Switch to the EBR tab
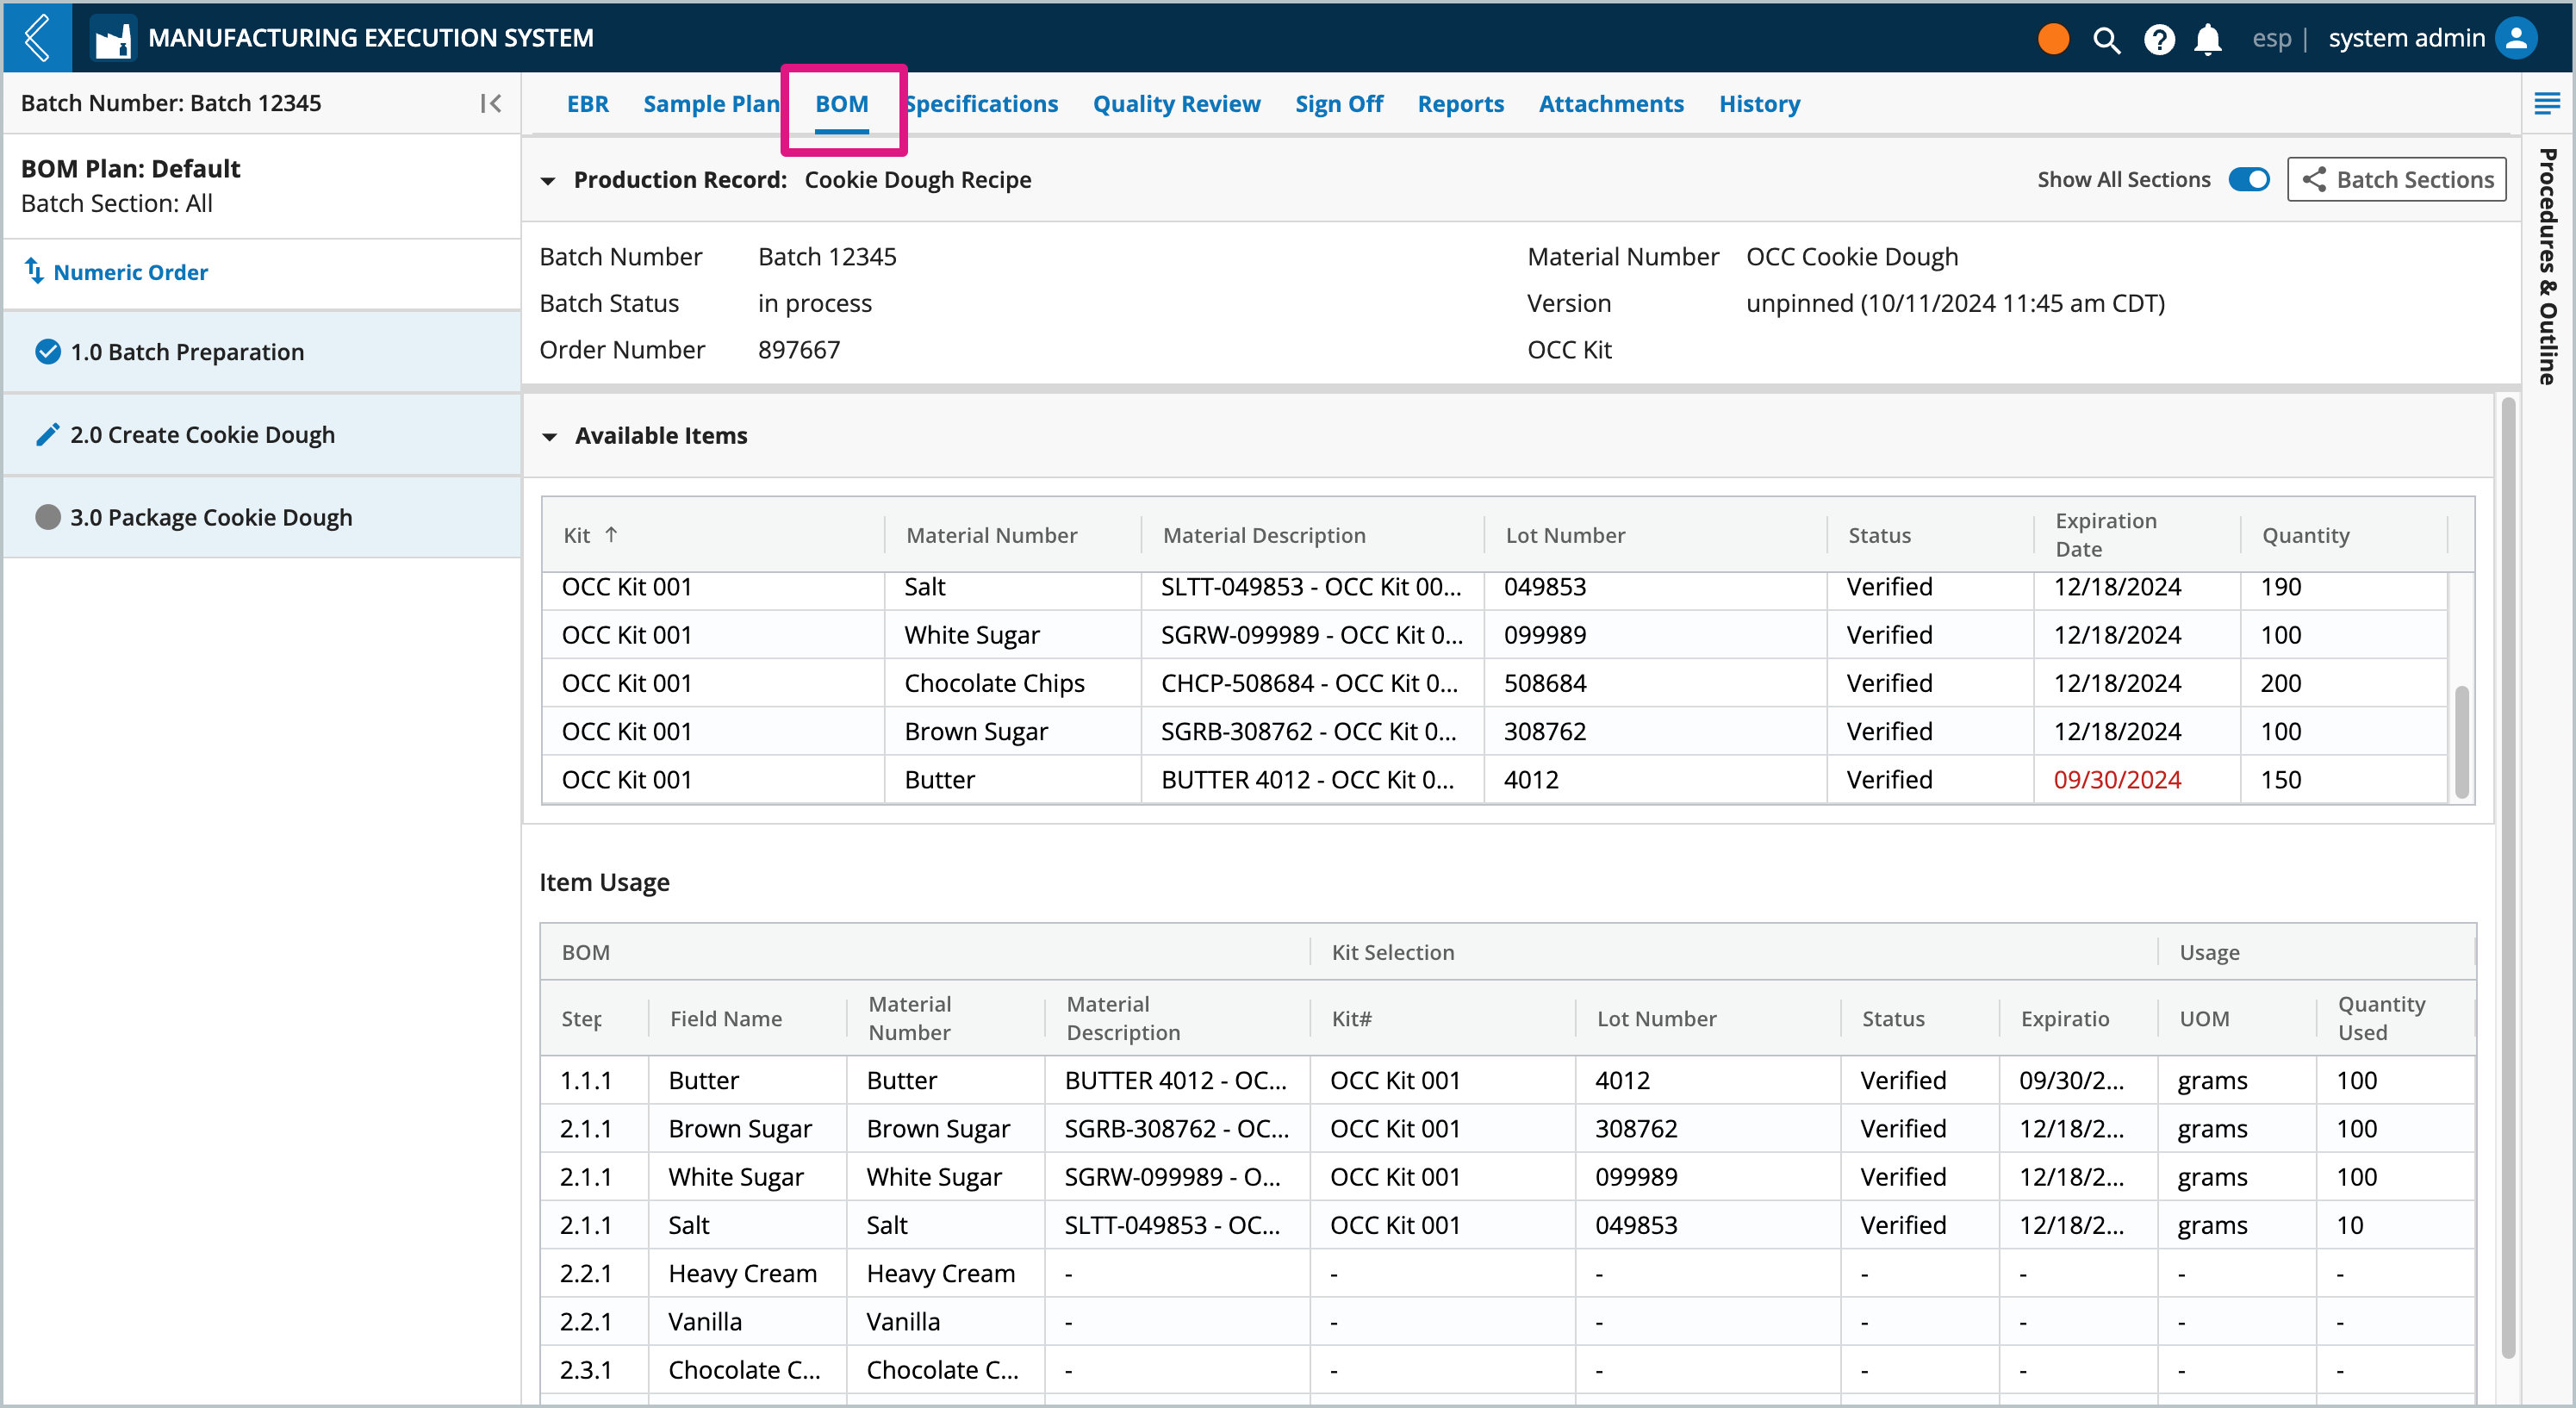The width and height of the screenshot is (2576, 1408). coord(587,103)
